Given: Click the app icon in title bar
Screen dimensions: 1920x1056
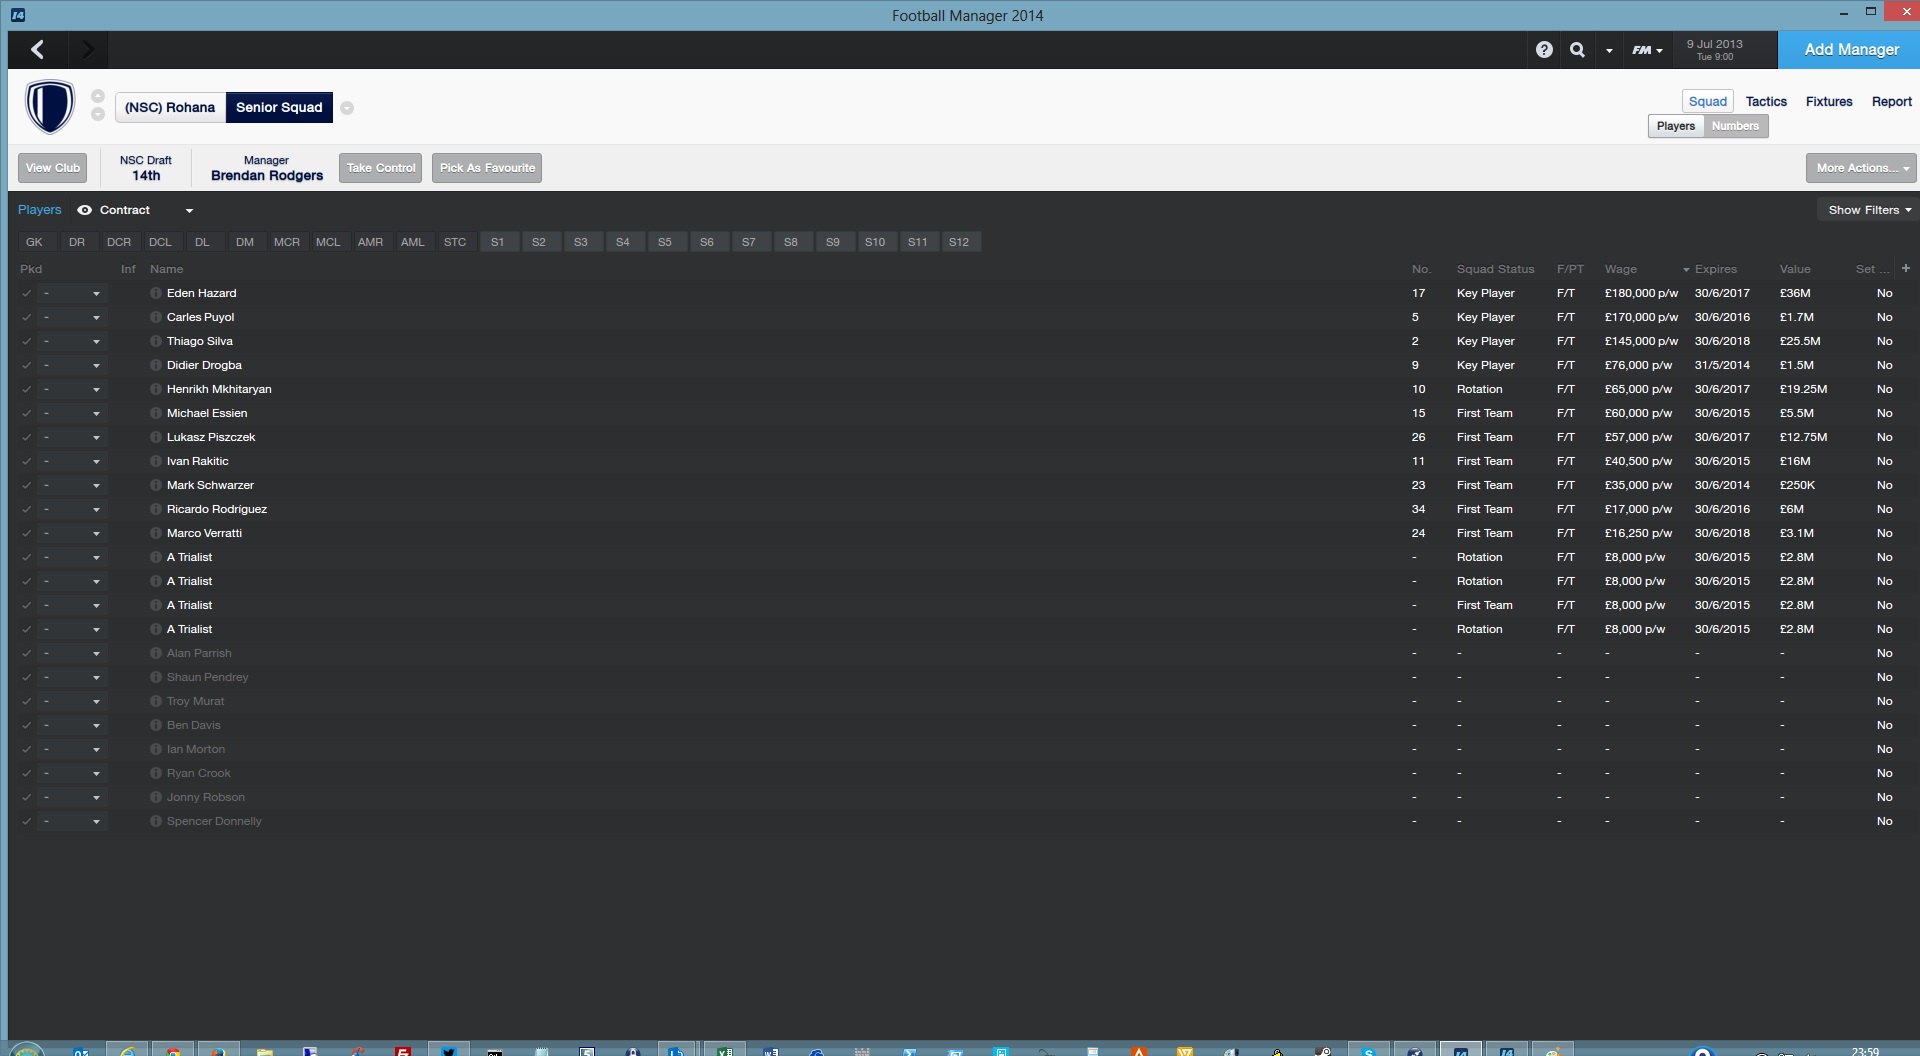Looking at the screenshot, I should pyautogui.click(x=18, y=15).
